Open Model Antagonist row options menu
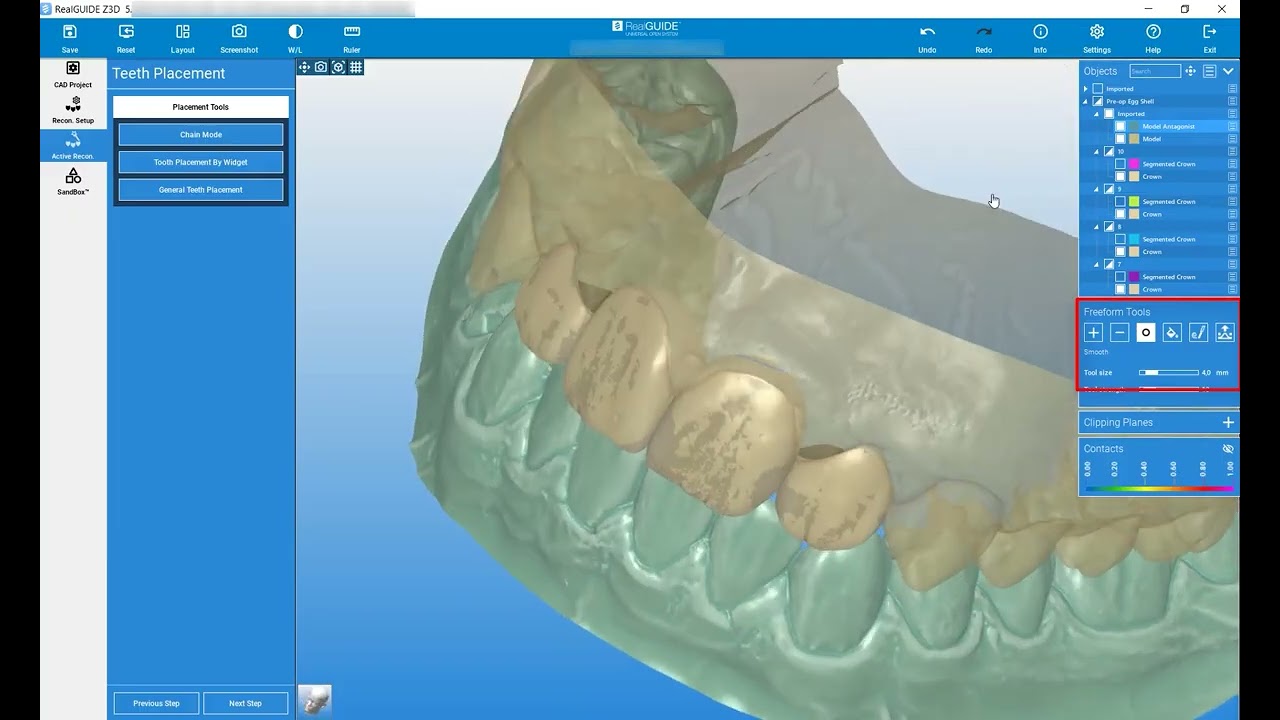Image resolution: width=1280 pixels, height=720 pixels. tap(1232, 126)
